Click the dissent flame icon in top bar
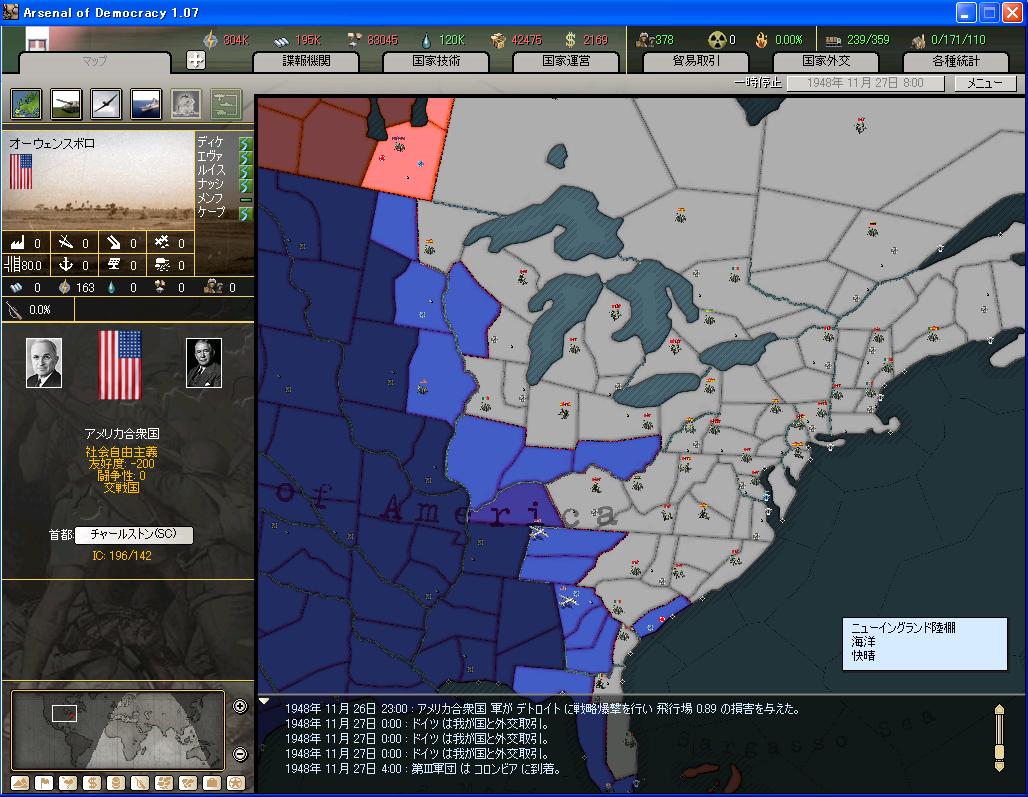This screenshot has width=1028, height=797. [761, 40]
